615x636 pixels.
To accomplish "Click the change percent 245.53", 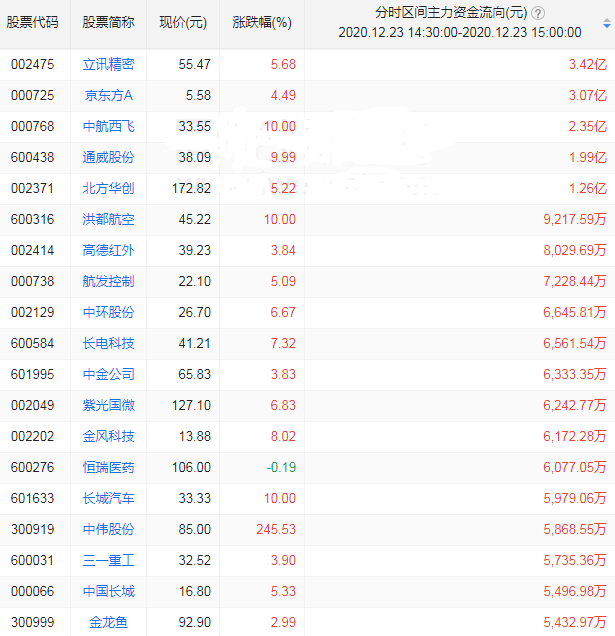I will (276, 529).
